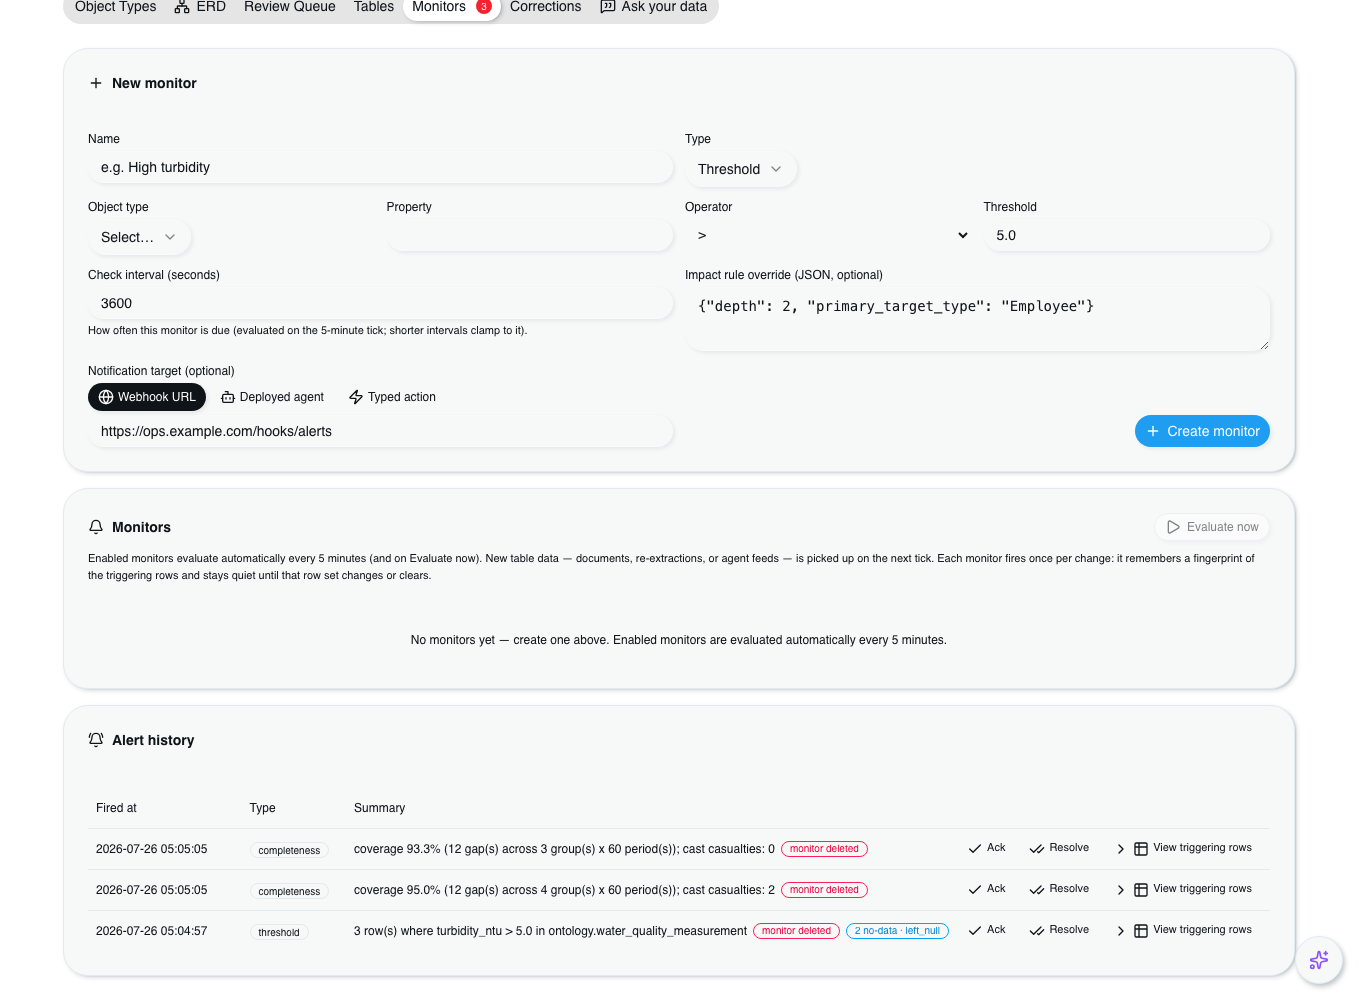
Task: Click the bell icon beside Monitors heading
Action: (96, 527)
